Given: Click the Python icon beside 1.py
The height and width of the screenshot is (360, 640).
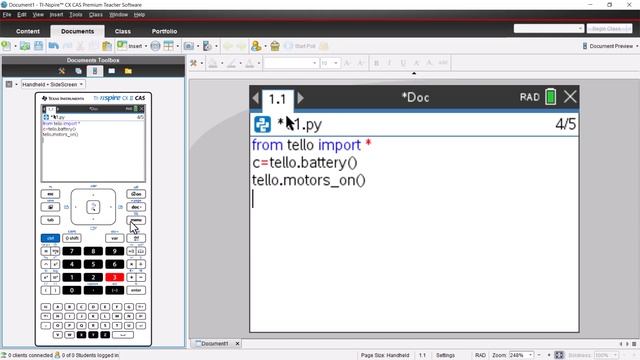Looking at the screenshot, I should pyautogui.click(x=262, y=124).
